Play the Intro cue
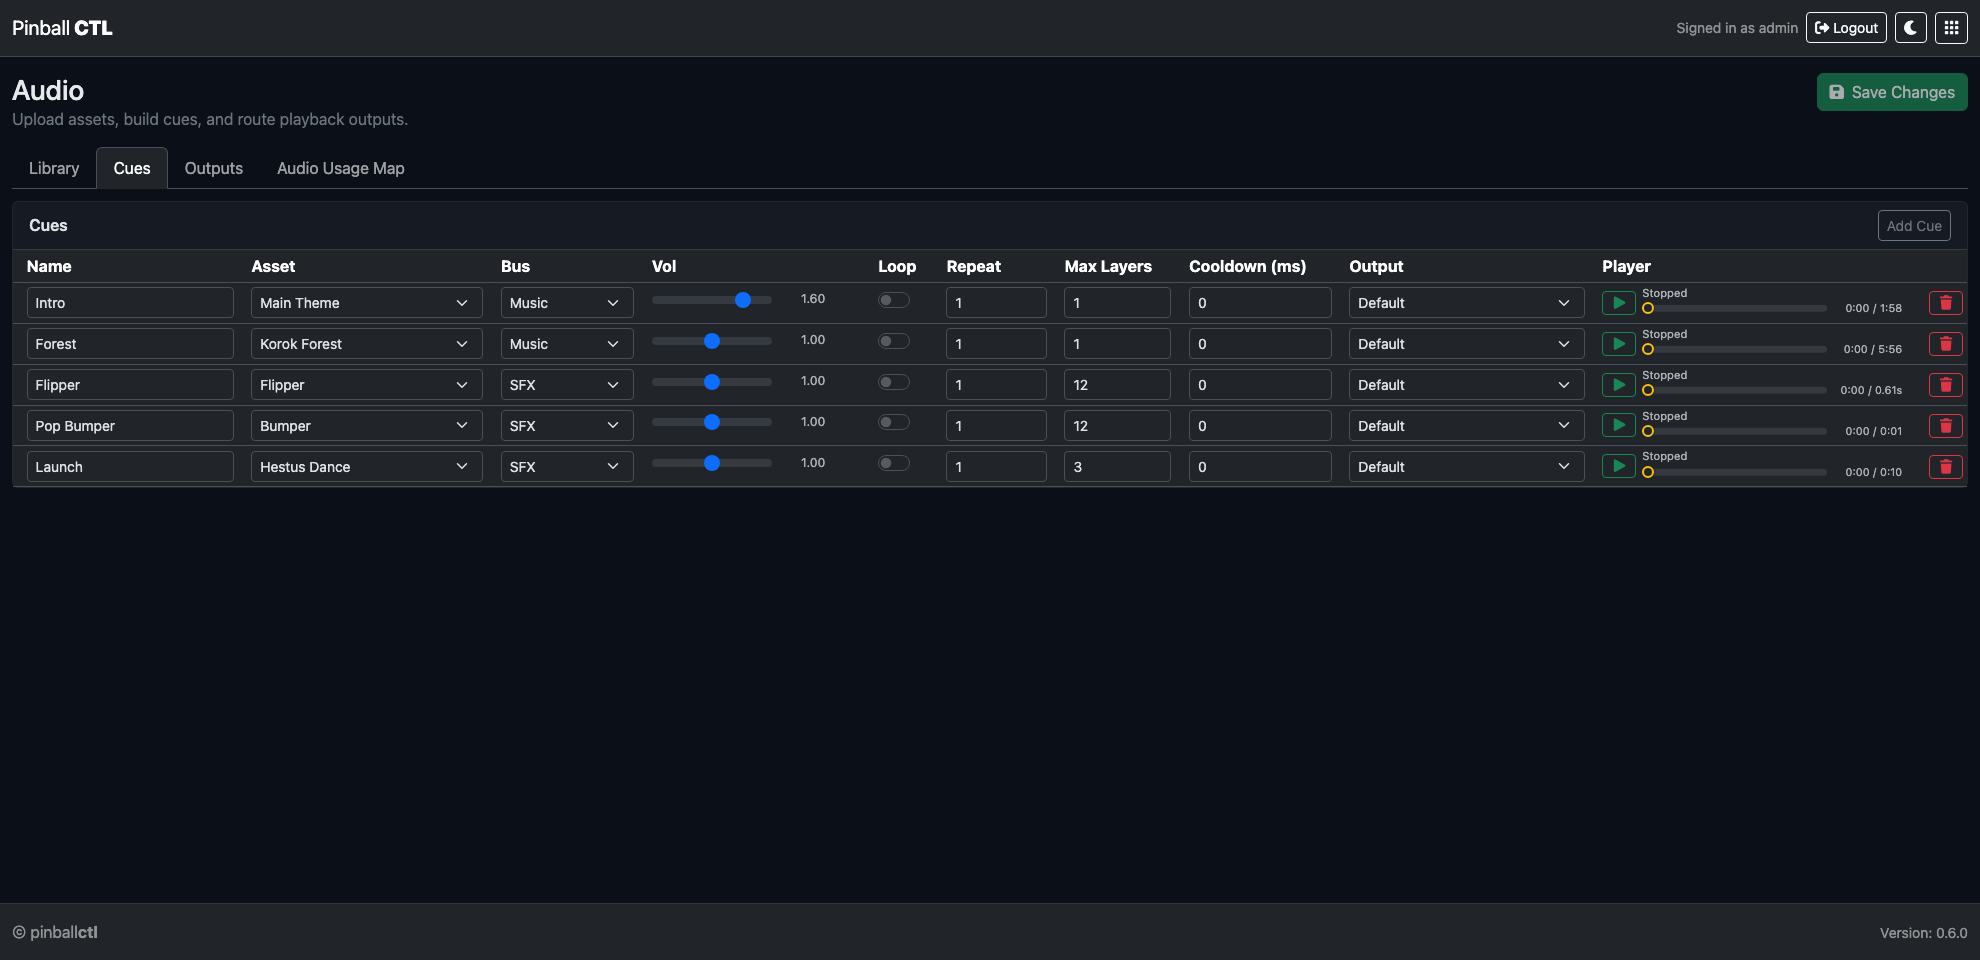 tap(1618, 302)
